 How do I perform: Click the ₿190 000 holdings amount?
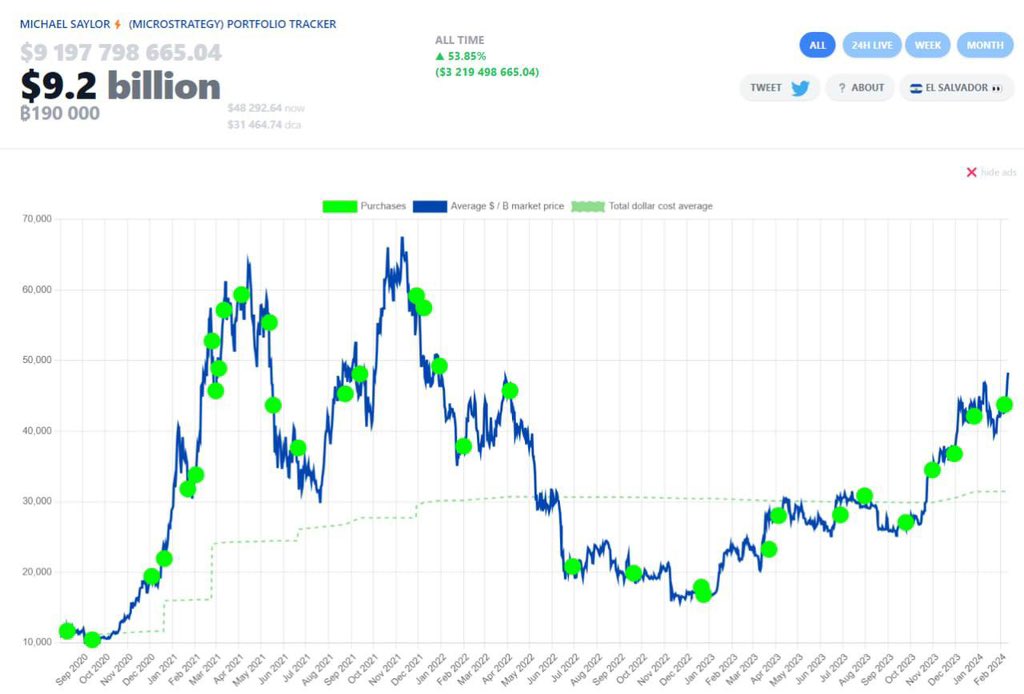60,113
